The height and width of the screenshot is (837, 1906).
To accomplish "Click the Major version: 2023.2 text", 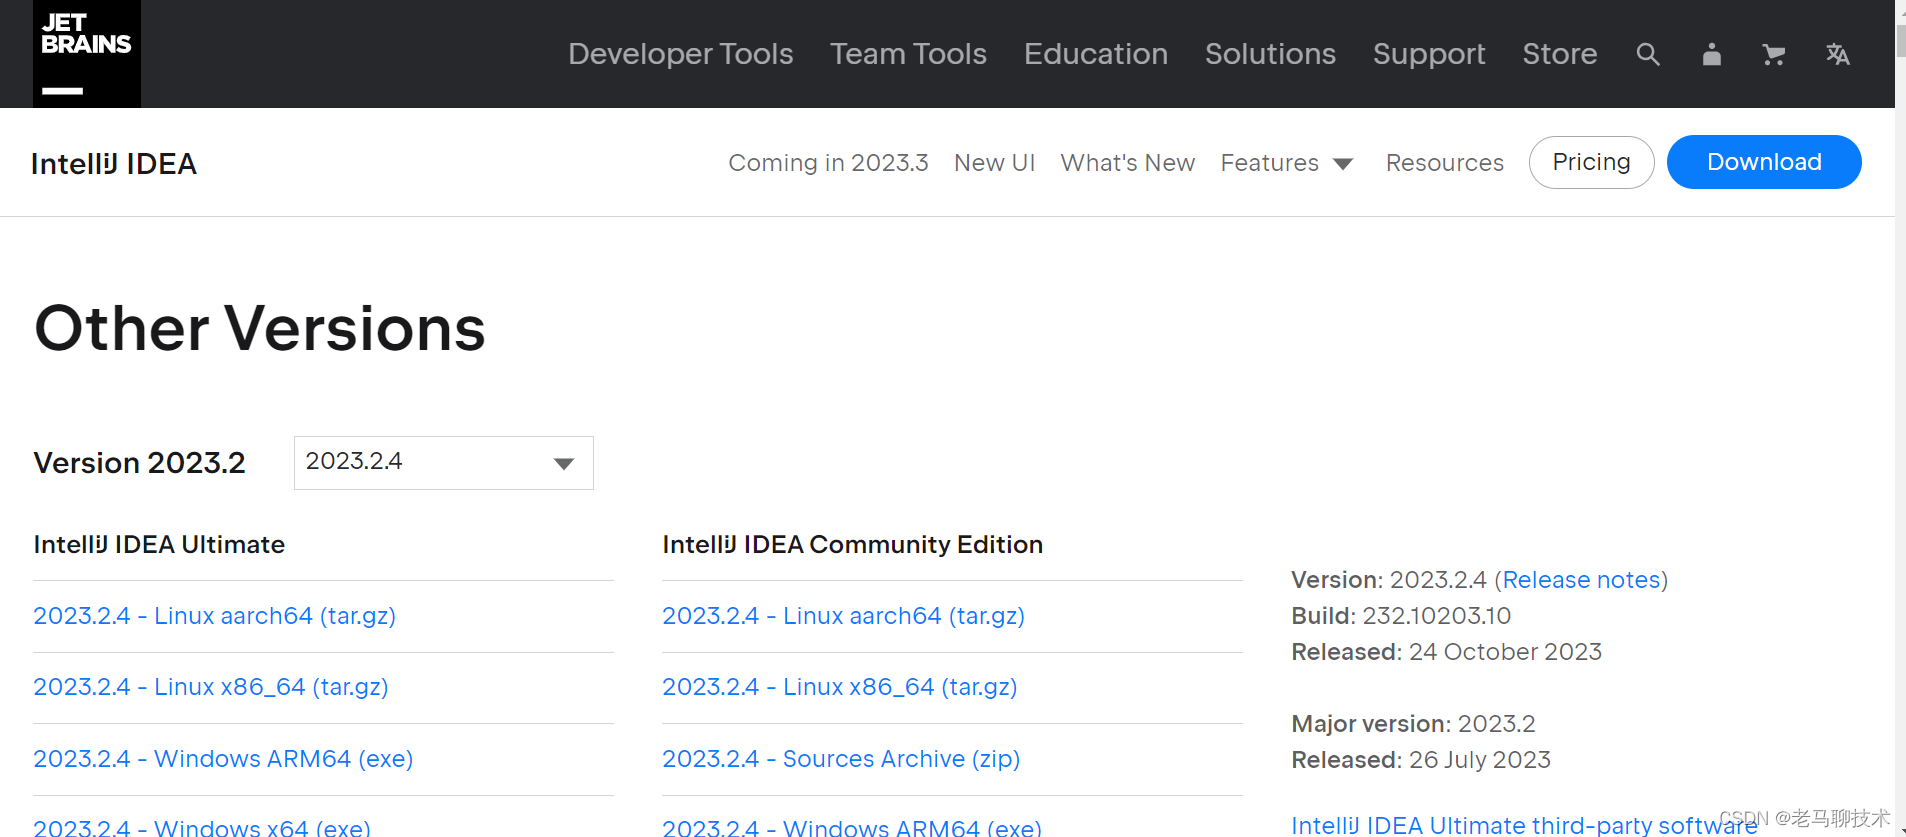I will click(x=1413, y=724).
